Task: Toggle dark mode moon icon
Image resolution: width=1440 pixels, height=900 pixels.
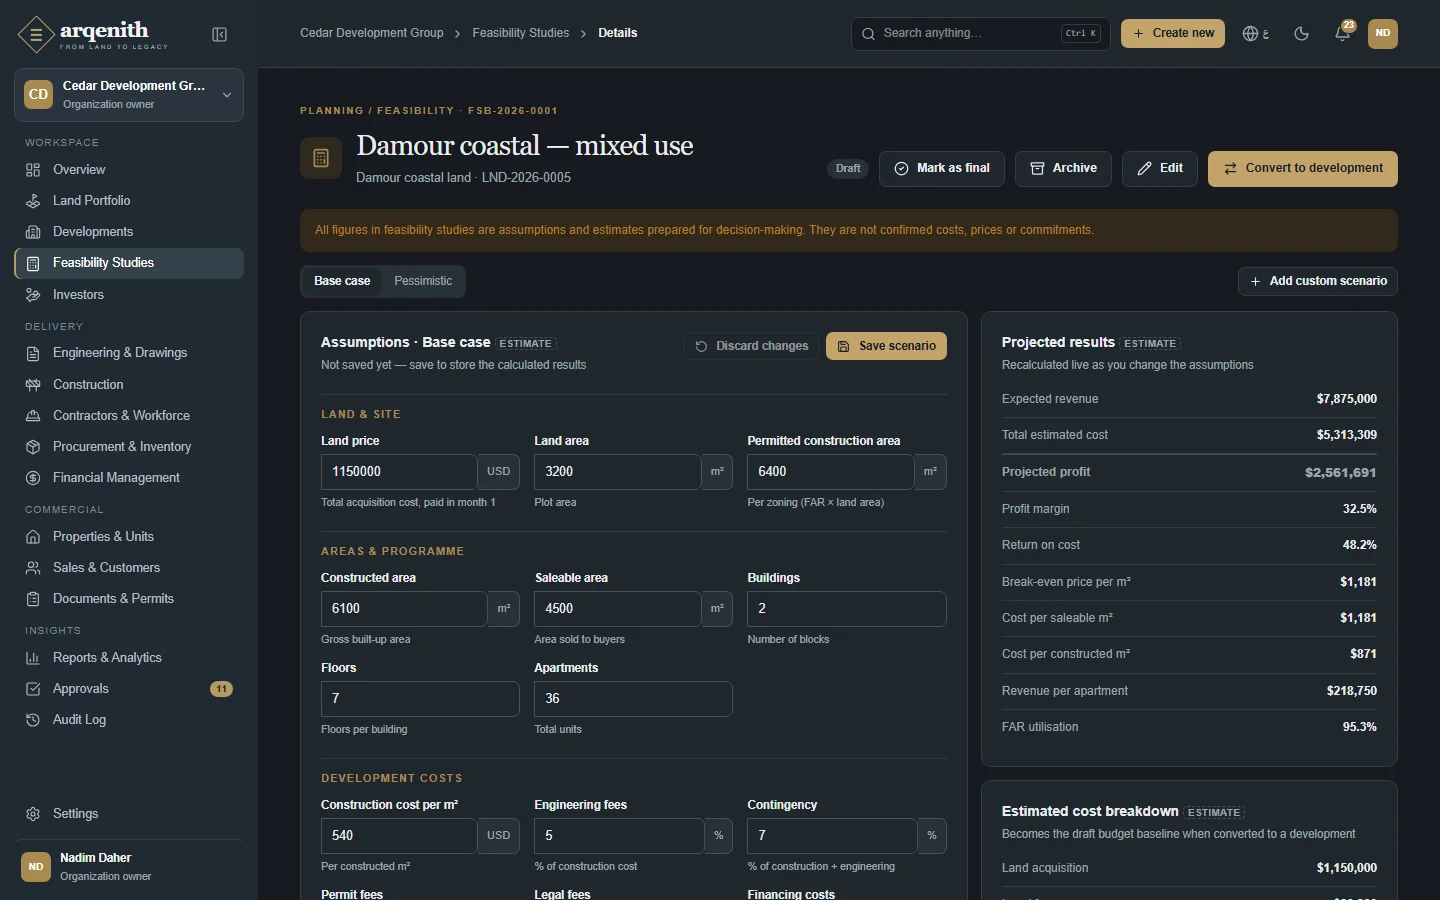Action: pos(1301,34)
